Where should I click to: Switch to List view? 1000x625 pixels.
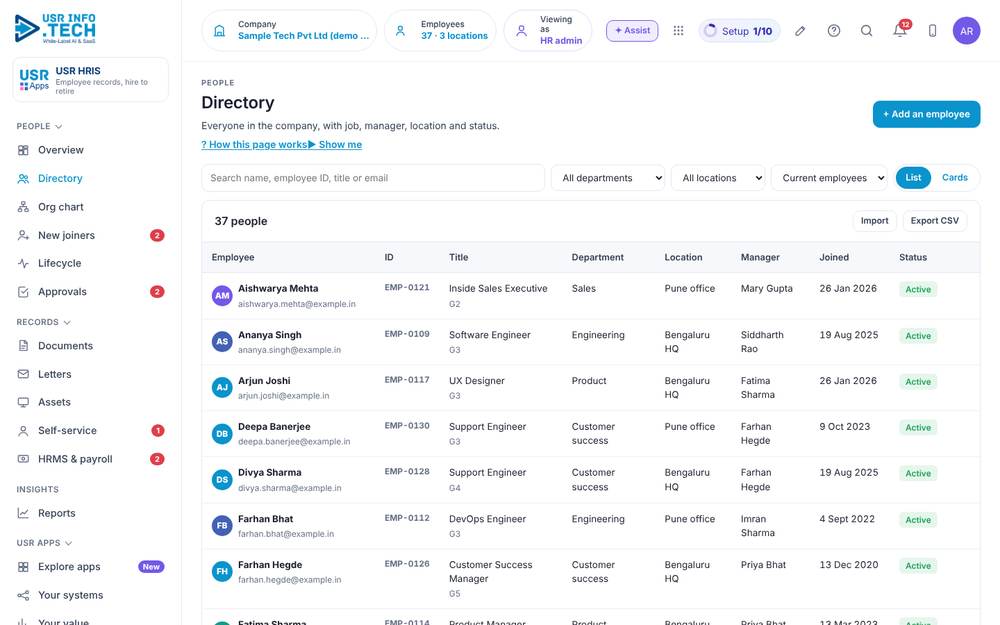(x=913, y=178)
